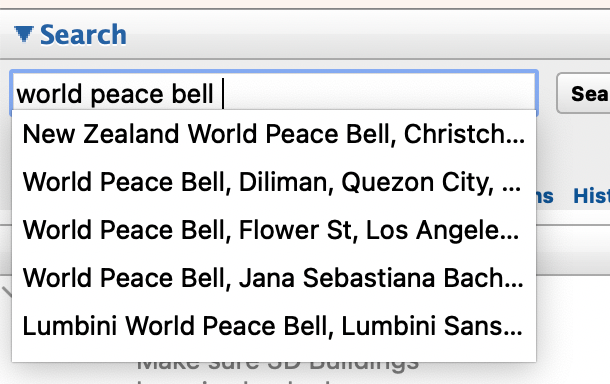610x384 pixels.
Task: Open the Get Directions link left of History
Action: coord(545,196)
